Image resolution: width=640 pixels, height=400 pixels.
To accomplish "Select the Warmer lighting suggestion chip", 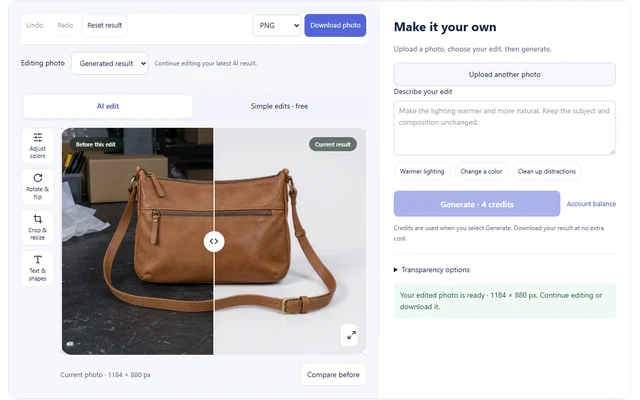I will click(x=422, y=171).
